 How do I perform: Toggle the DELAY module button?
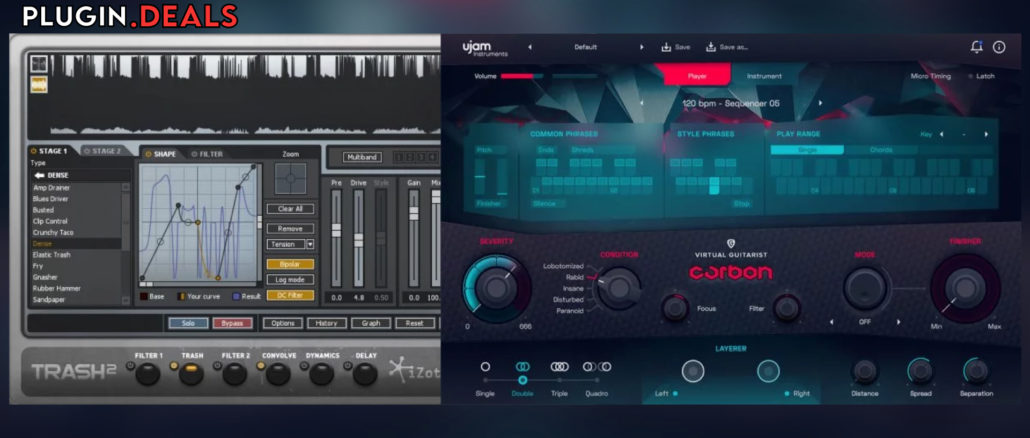tap(365, 374)
